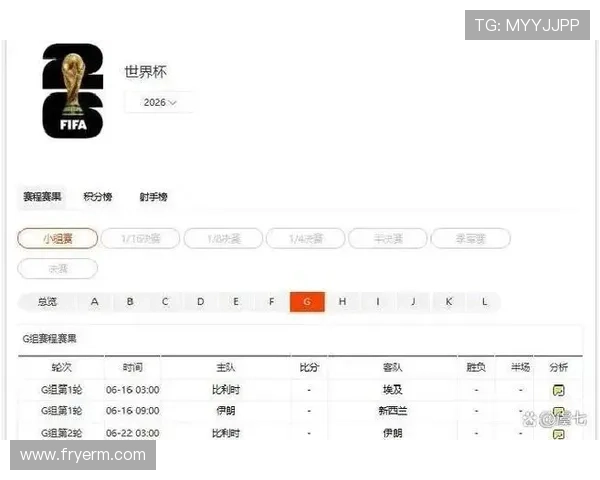Click the 06-16 03:00 time cell
Image resolution: width=600 pixels, height=480 pixels.
tap(132, 390)
